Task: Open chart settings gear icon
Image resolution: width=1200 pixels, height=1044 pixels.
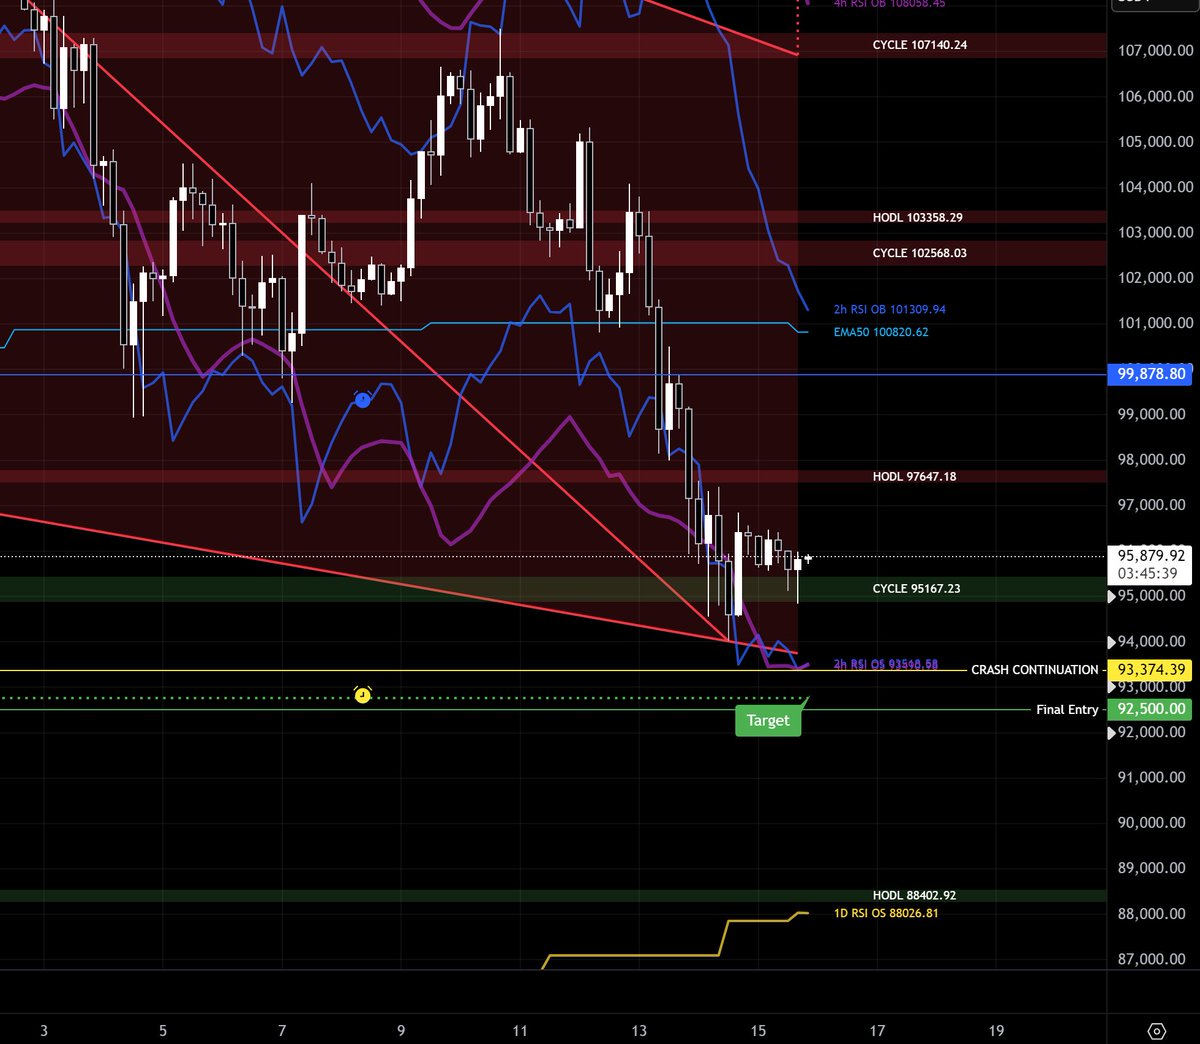Action: pyautogui.click(x=1156, y=1031)
